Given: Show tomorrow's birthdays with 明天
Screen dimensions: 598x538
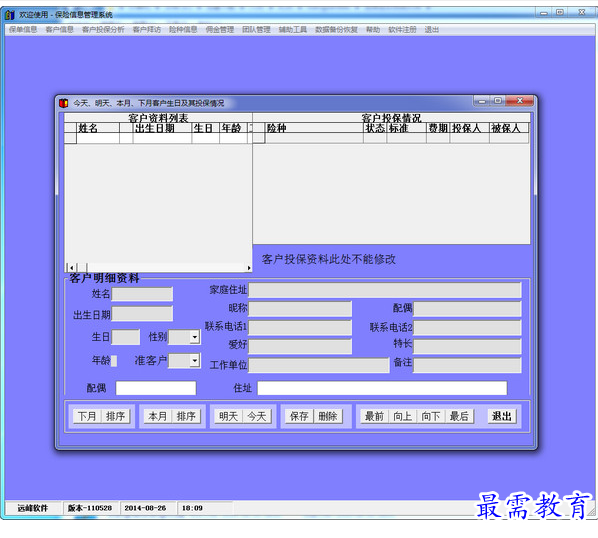Looking at the screenshot, I should pos(228,416).
